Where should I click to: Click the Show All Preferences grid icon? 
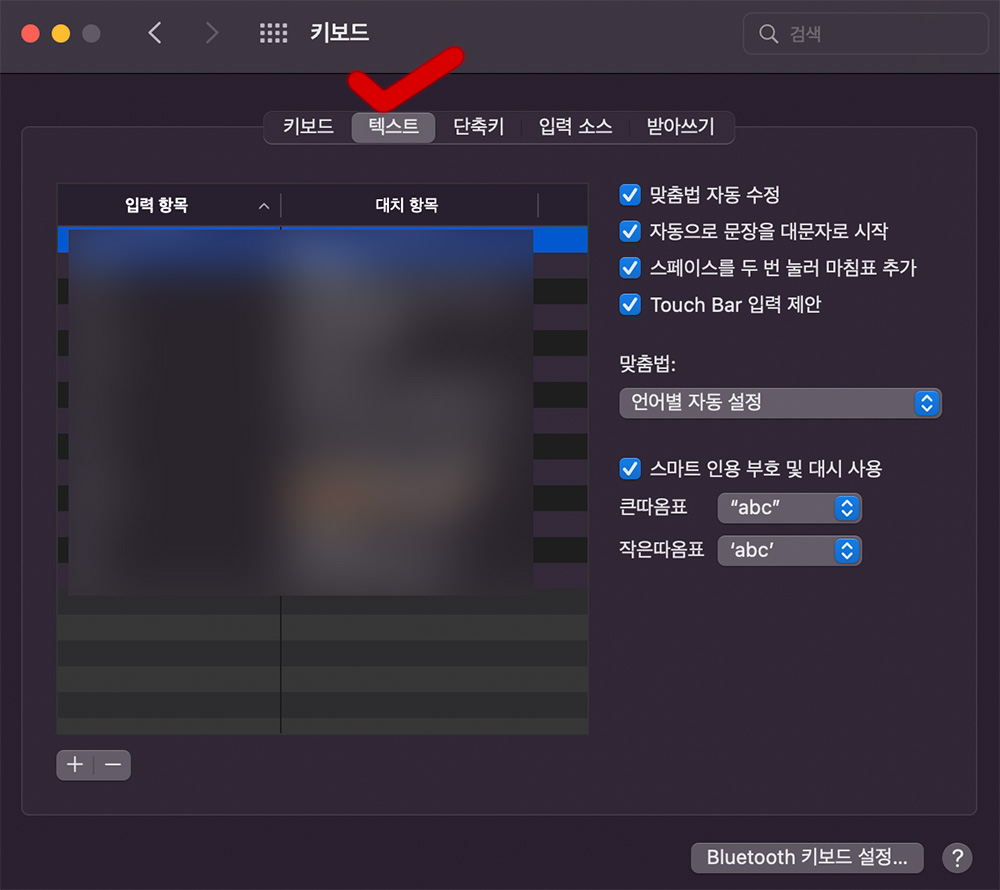(272, 32)
